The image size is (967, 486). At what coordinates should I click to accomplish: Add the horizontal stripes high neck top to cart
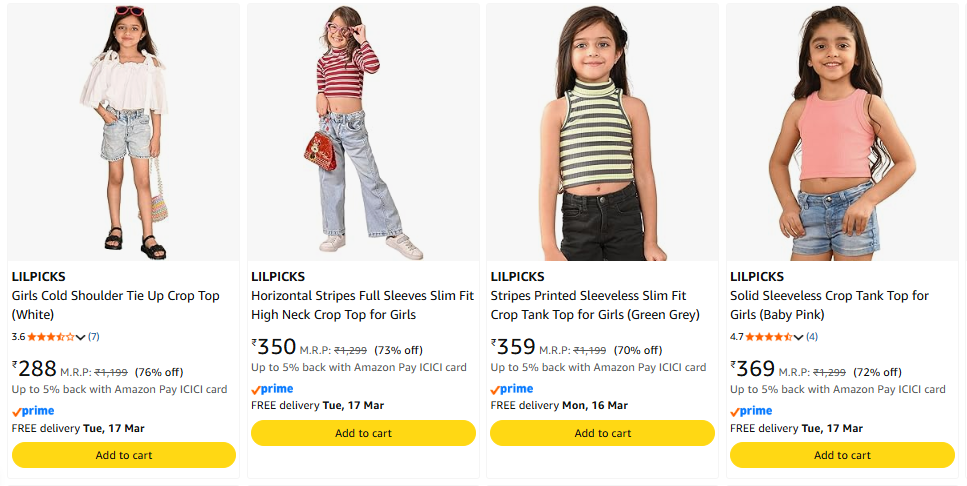tap(363, 433)
